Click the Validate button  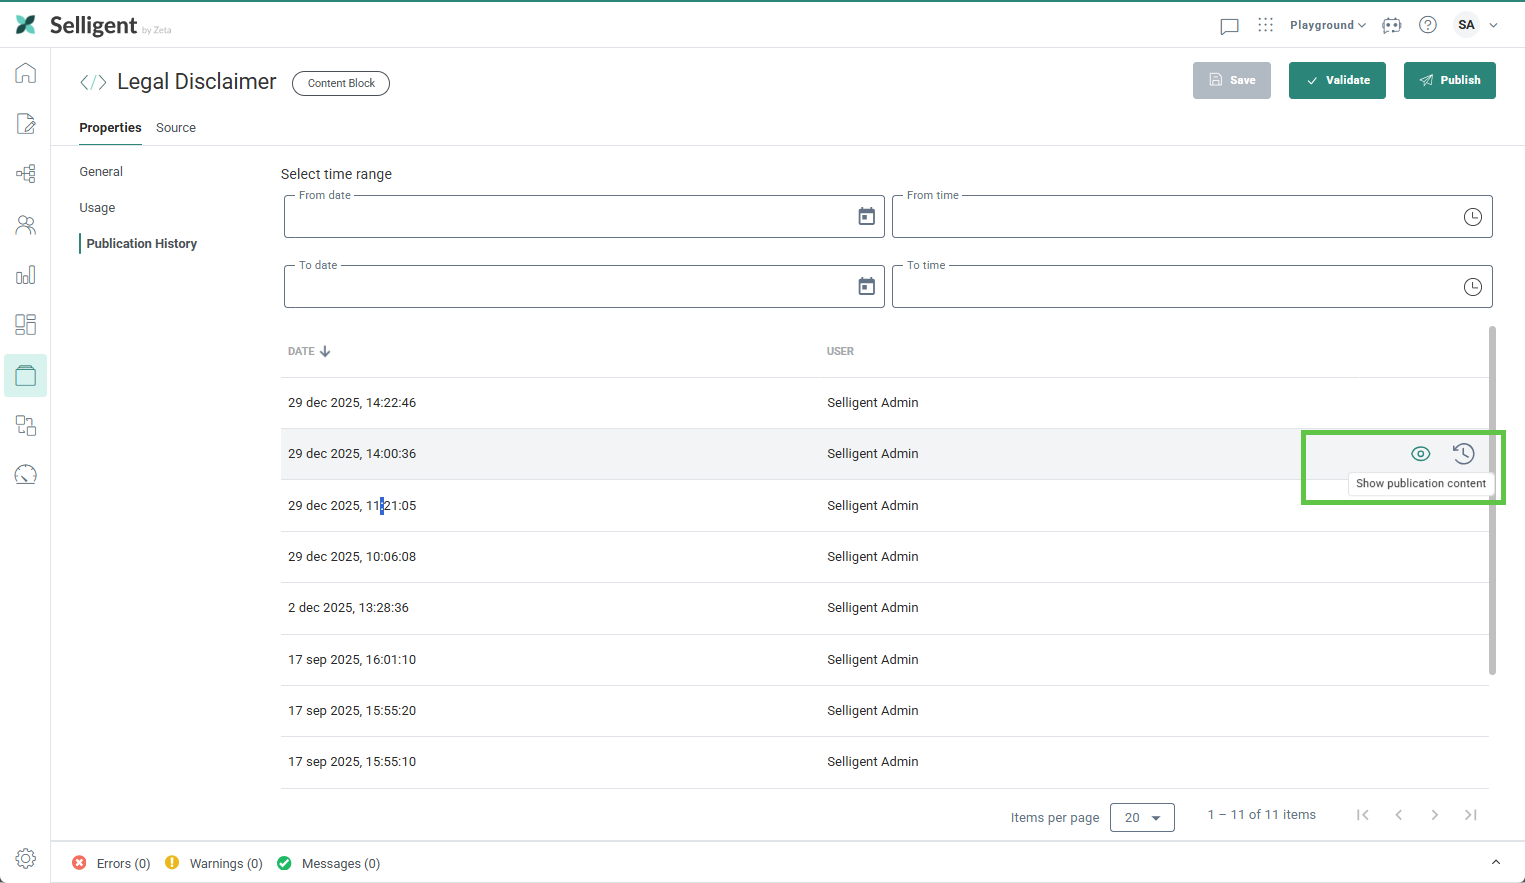click(1337, 80)
